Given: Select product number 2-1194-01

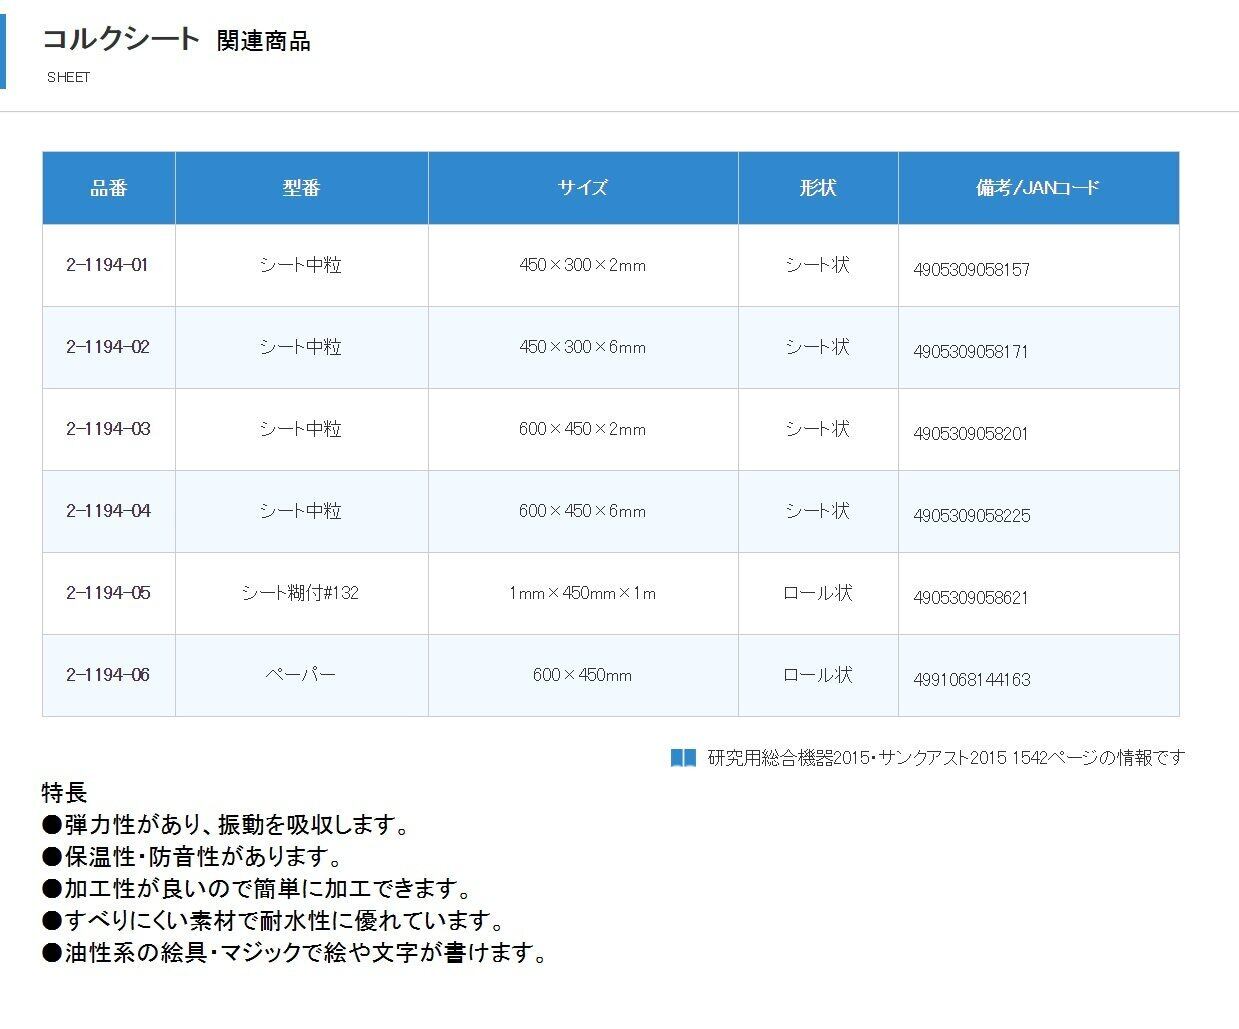Looking at the screenshot, I should tap(108, 265).
